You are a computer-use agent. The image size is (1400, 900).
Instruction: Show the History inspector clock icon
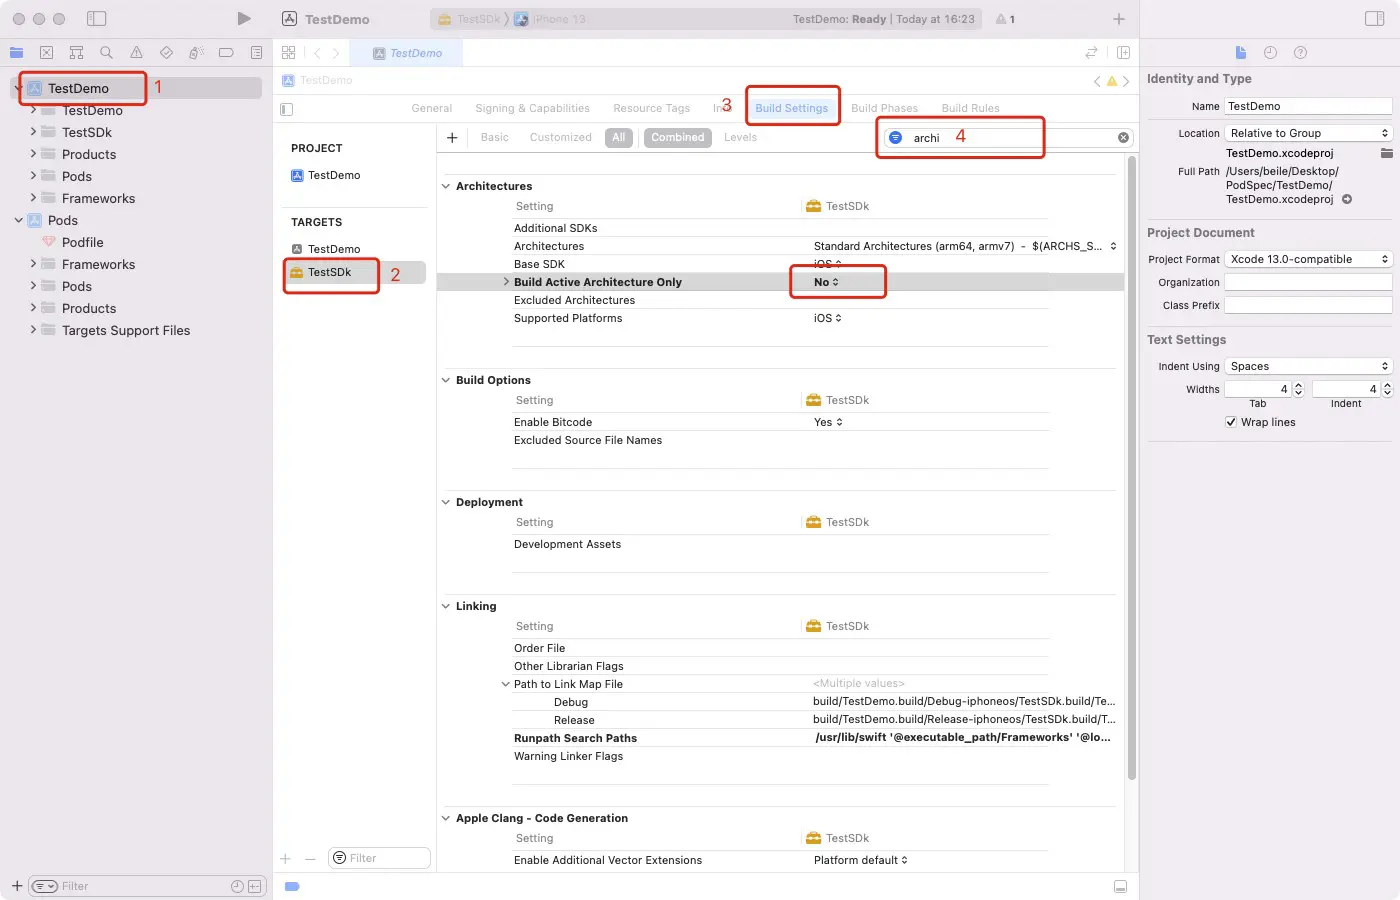coord(1270,53)
